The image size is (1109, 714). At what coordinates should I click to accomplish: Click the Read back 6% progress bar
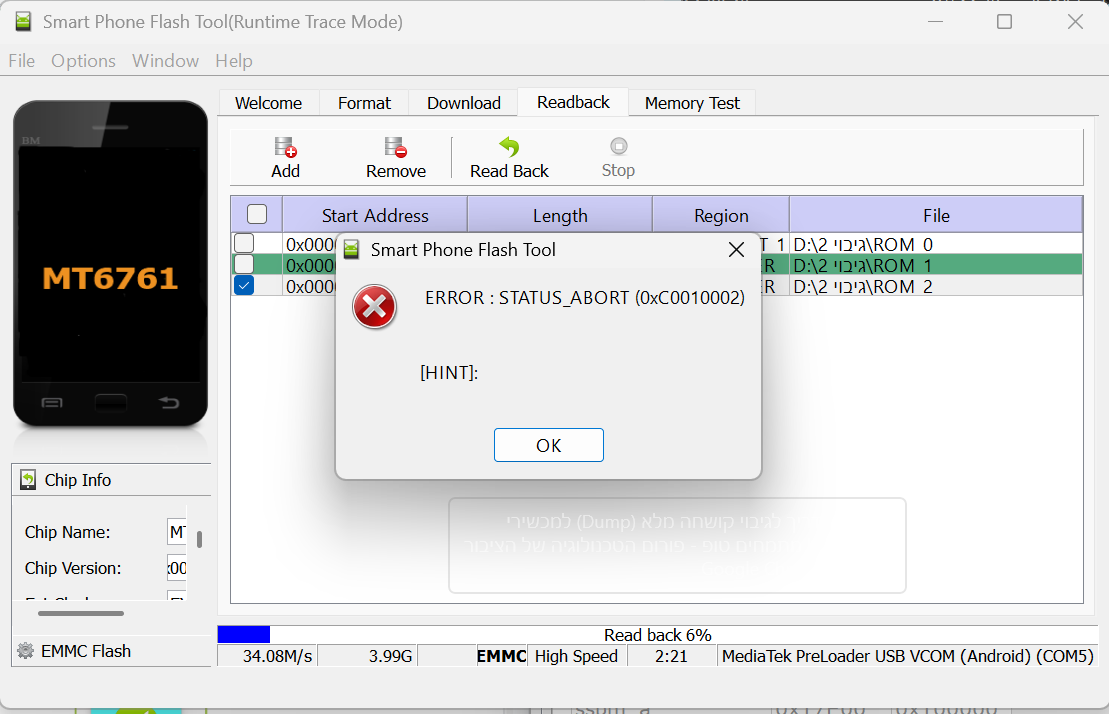pos(657,635)
